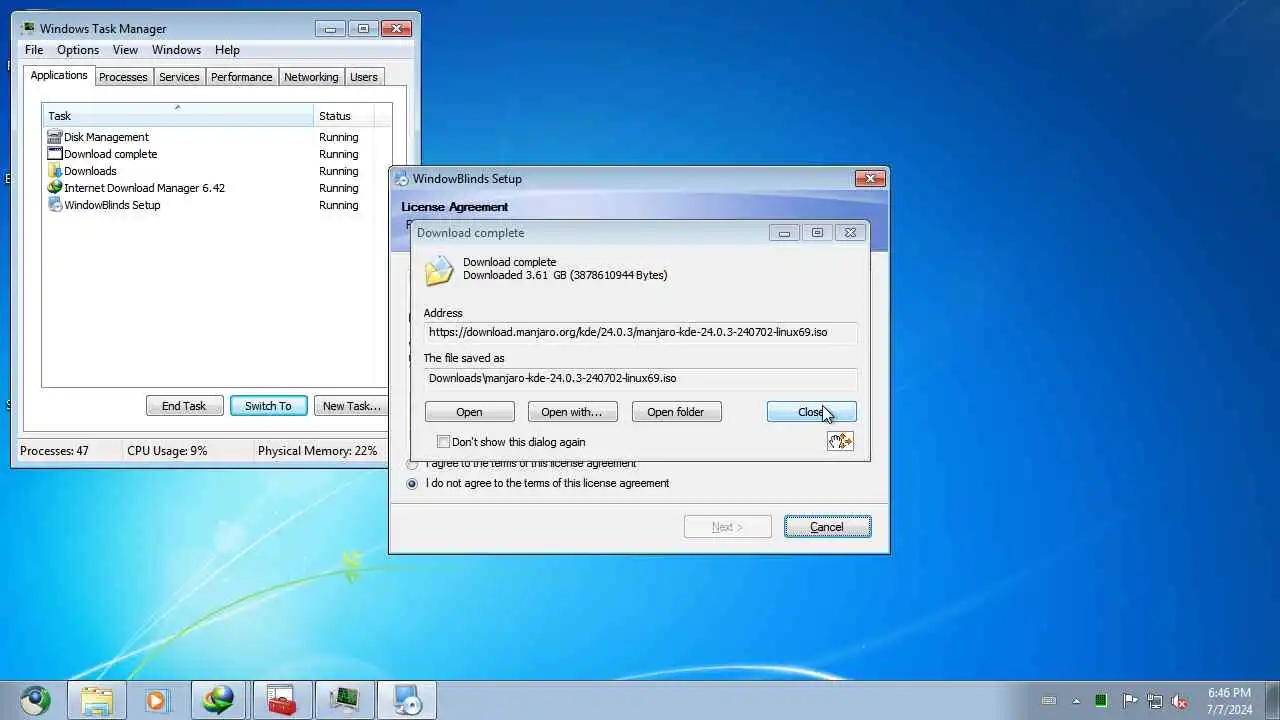Screen dimensions: 1280x720
Task: Click the Disk Management task icon
Action: [x=55, y=137]
